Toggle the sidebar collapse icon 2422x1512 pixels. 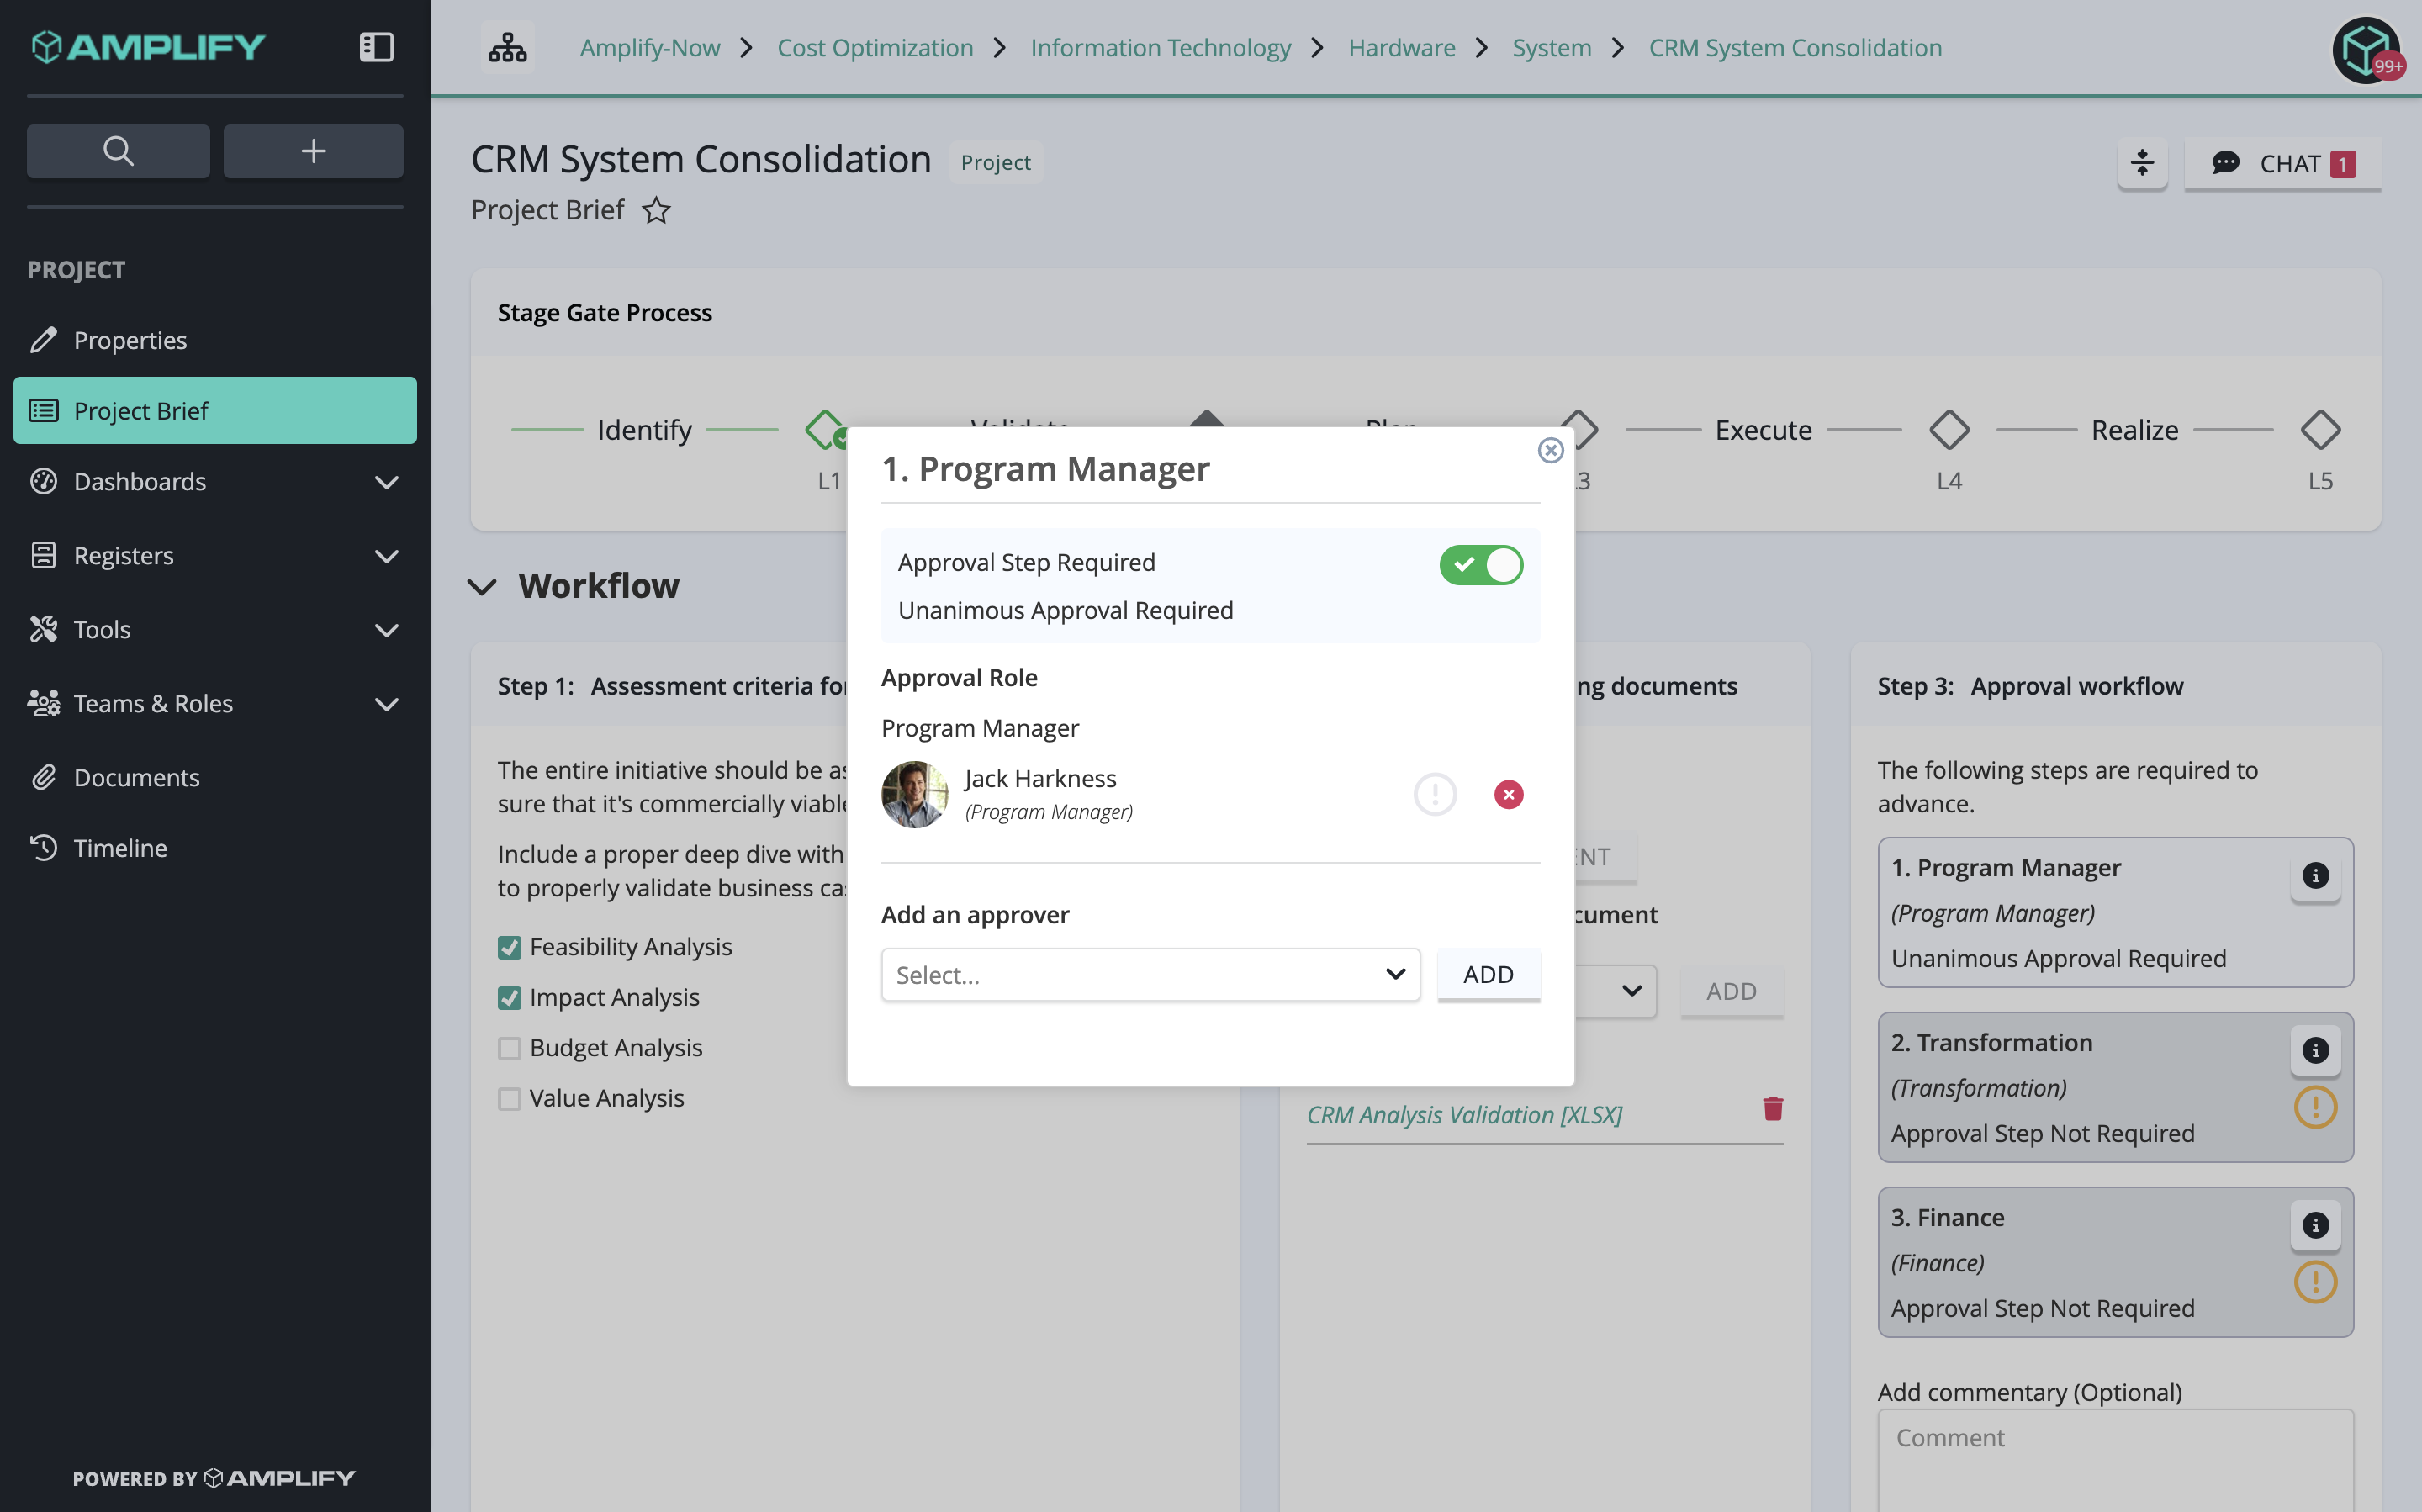coord(376,47)
